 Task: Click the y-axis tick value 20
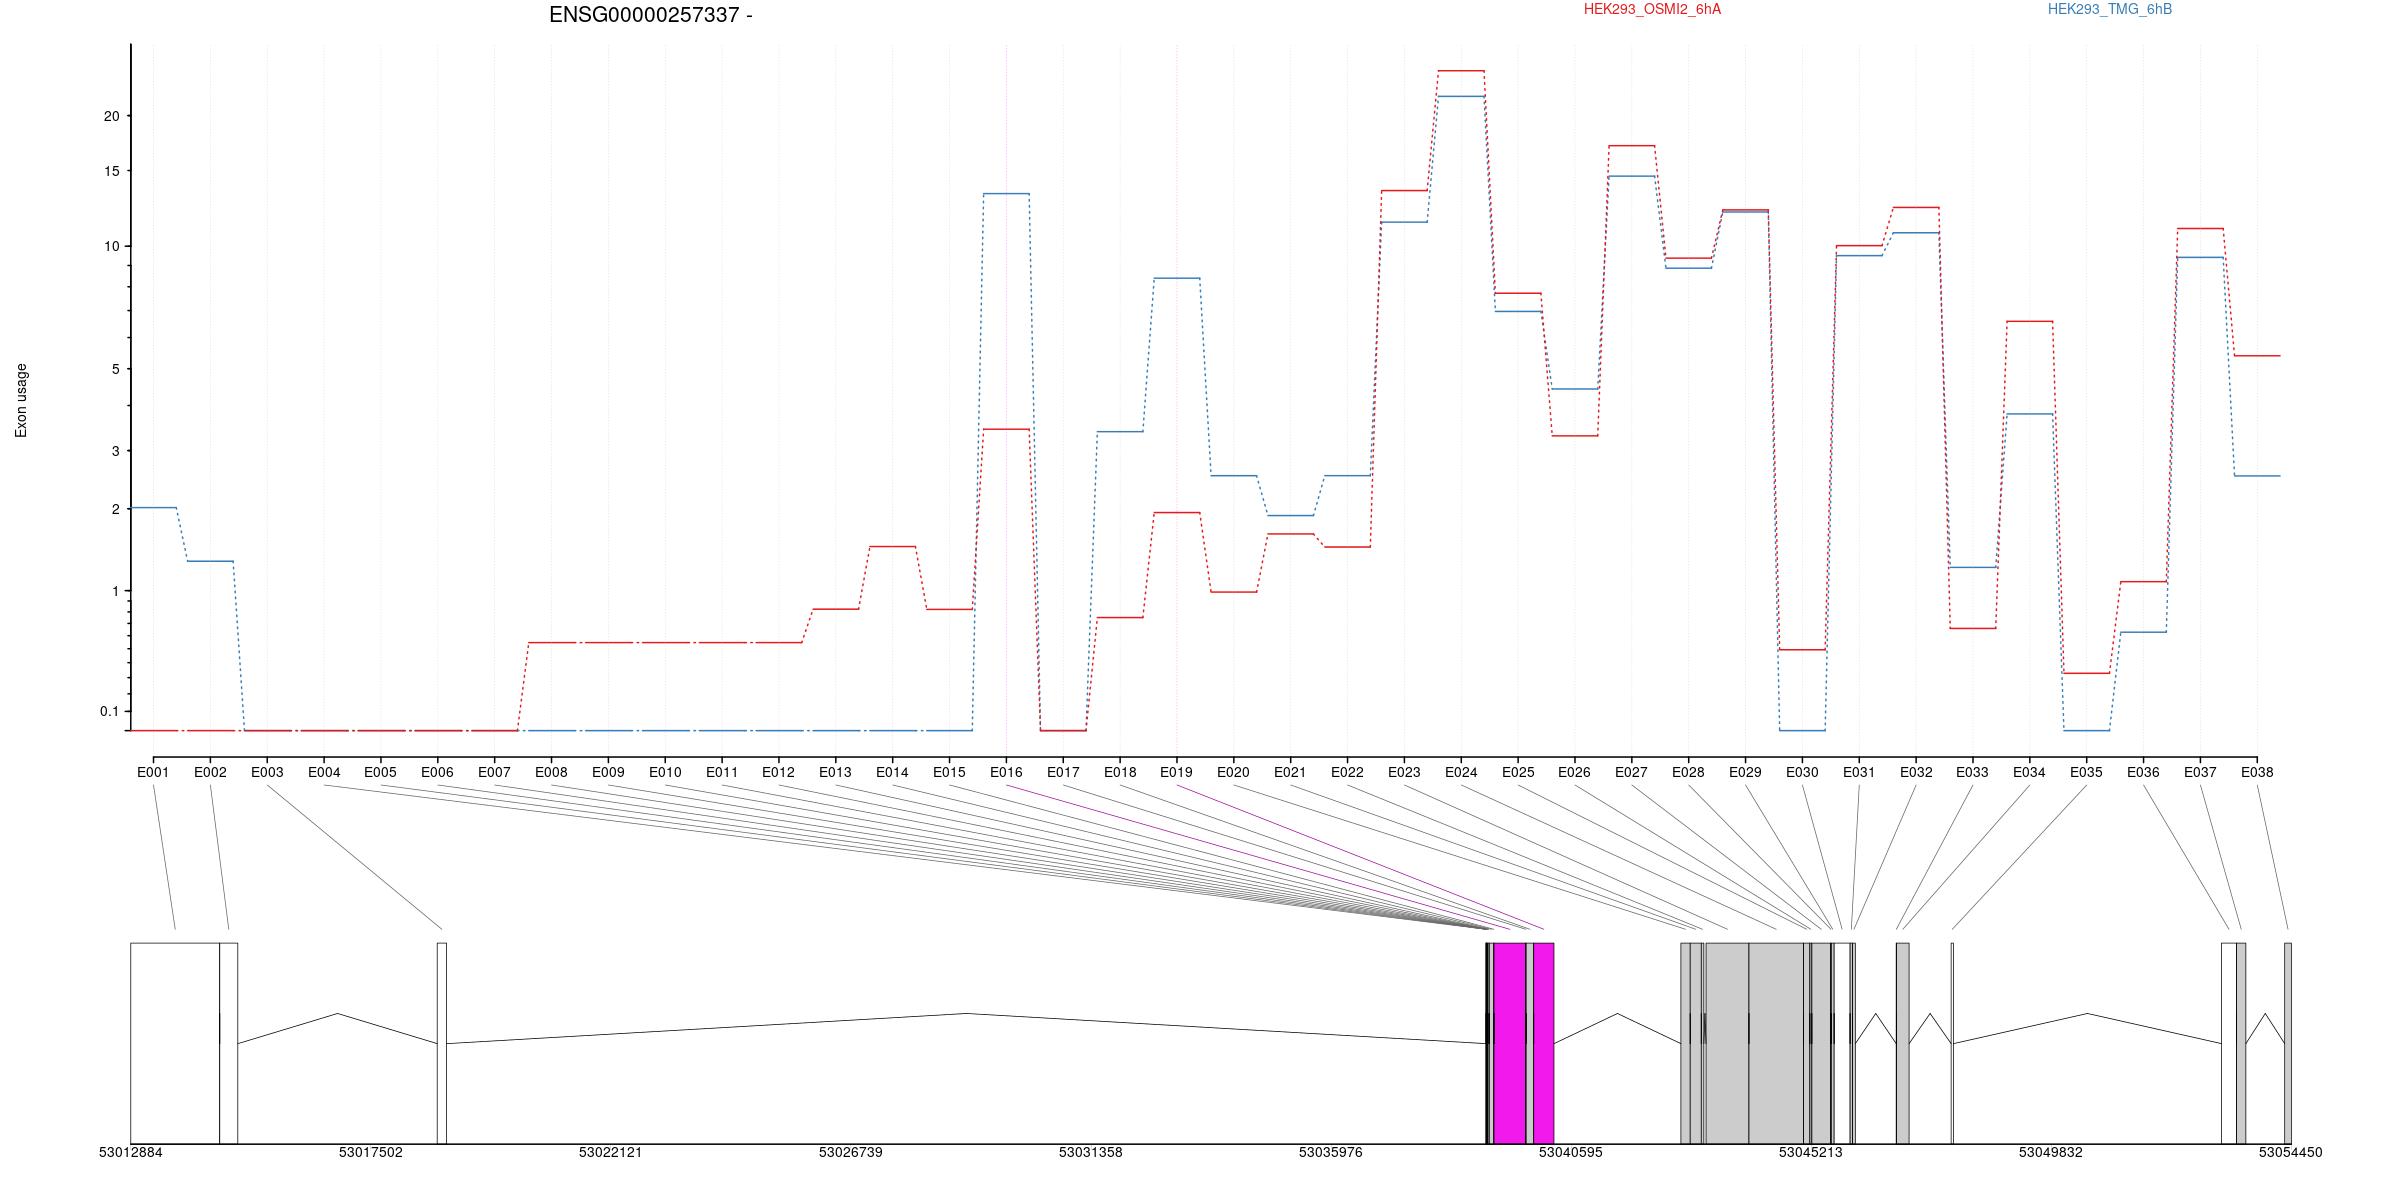click(x=111, y=116)
